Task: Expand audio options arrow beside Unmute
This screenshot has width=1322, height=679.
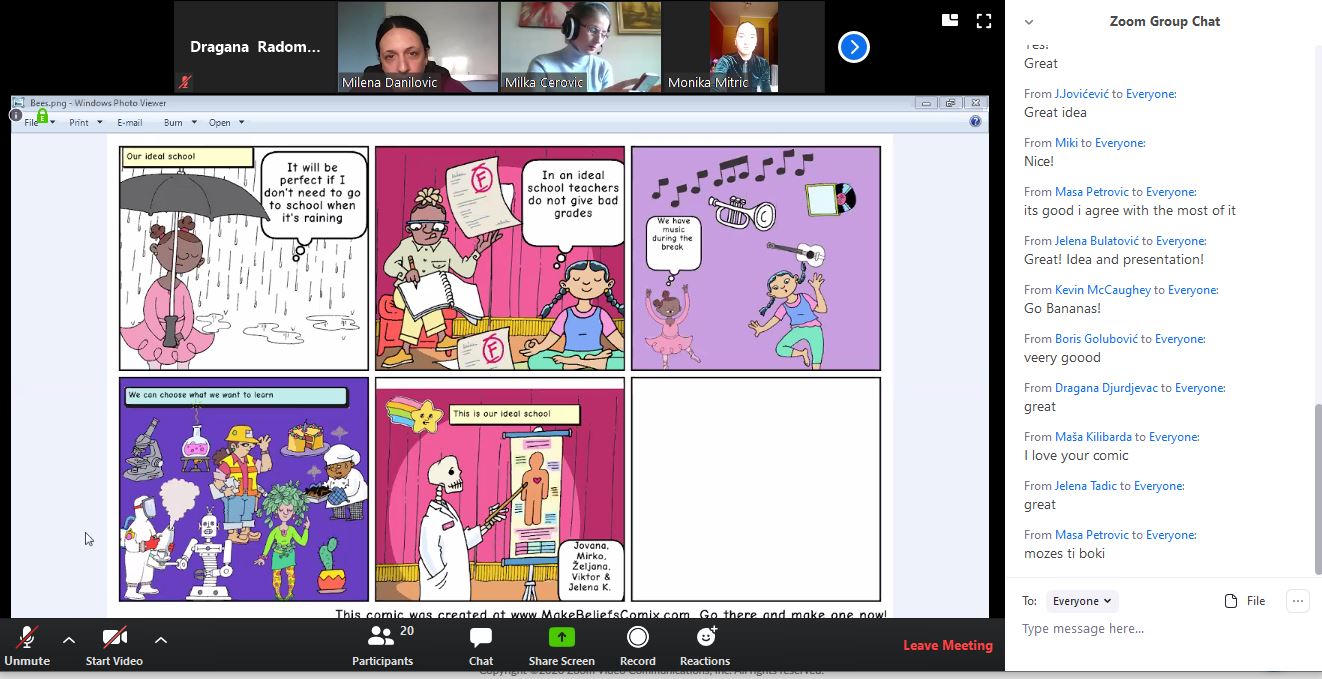Action: (69, 640)
